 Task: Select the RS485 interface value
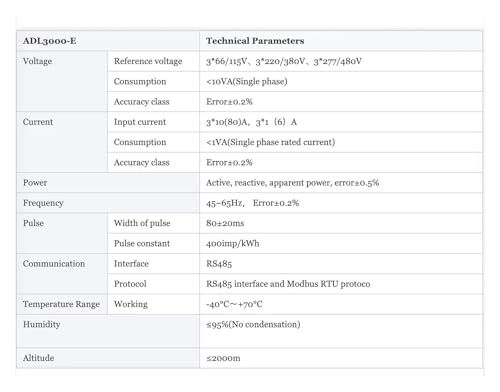coord(219,264)
